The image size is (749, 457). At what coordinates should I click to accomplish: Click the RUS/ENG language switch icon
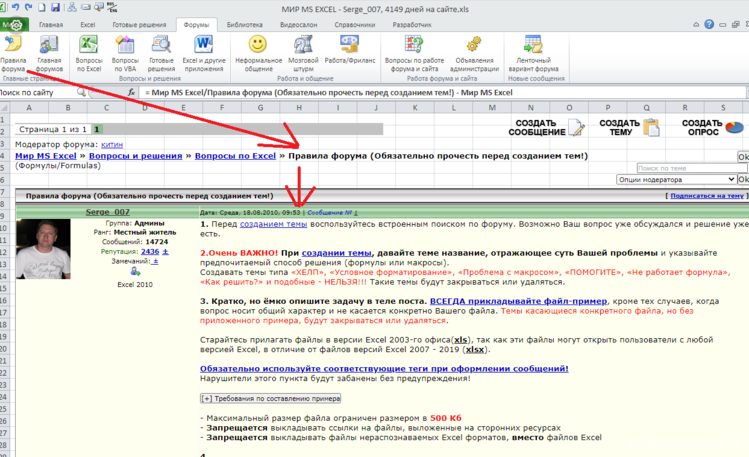click(113, 7)
